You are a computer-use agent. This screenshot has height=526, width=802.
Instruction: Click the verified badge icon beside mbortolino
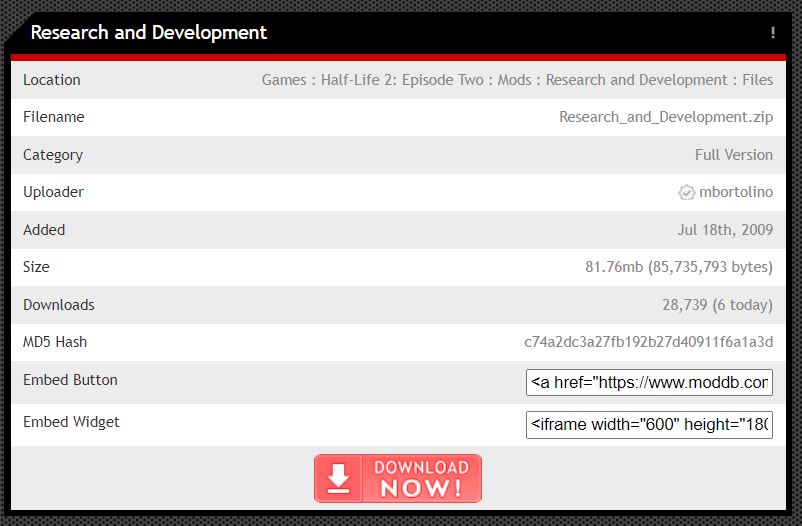click(x=686, y=192)
